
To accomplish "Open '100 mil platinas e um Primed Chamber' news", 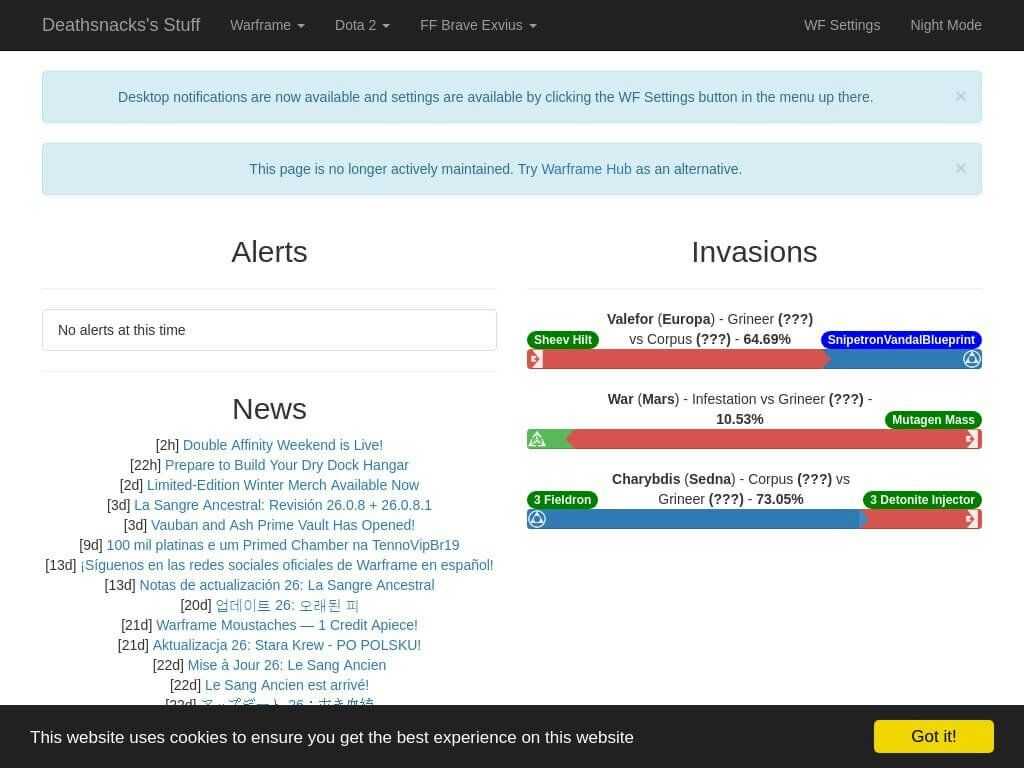I will pyautogui.click(x=283, y=545).
